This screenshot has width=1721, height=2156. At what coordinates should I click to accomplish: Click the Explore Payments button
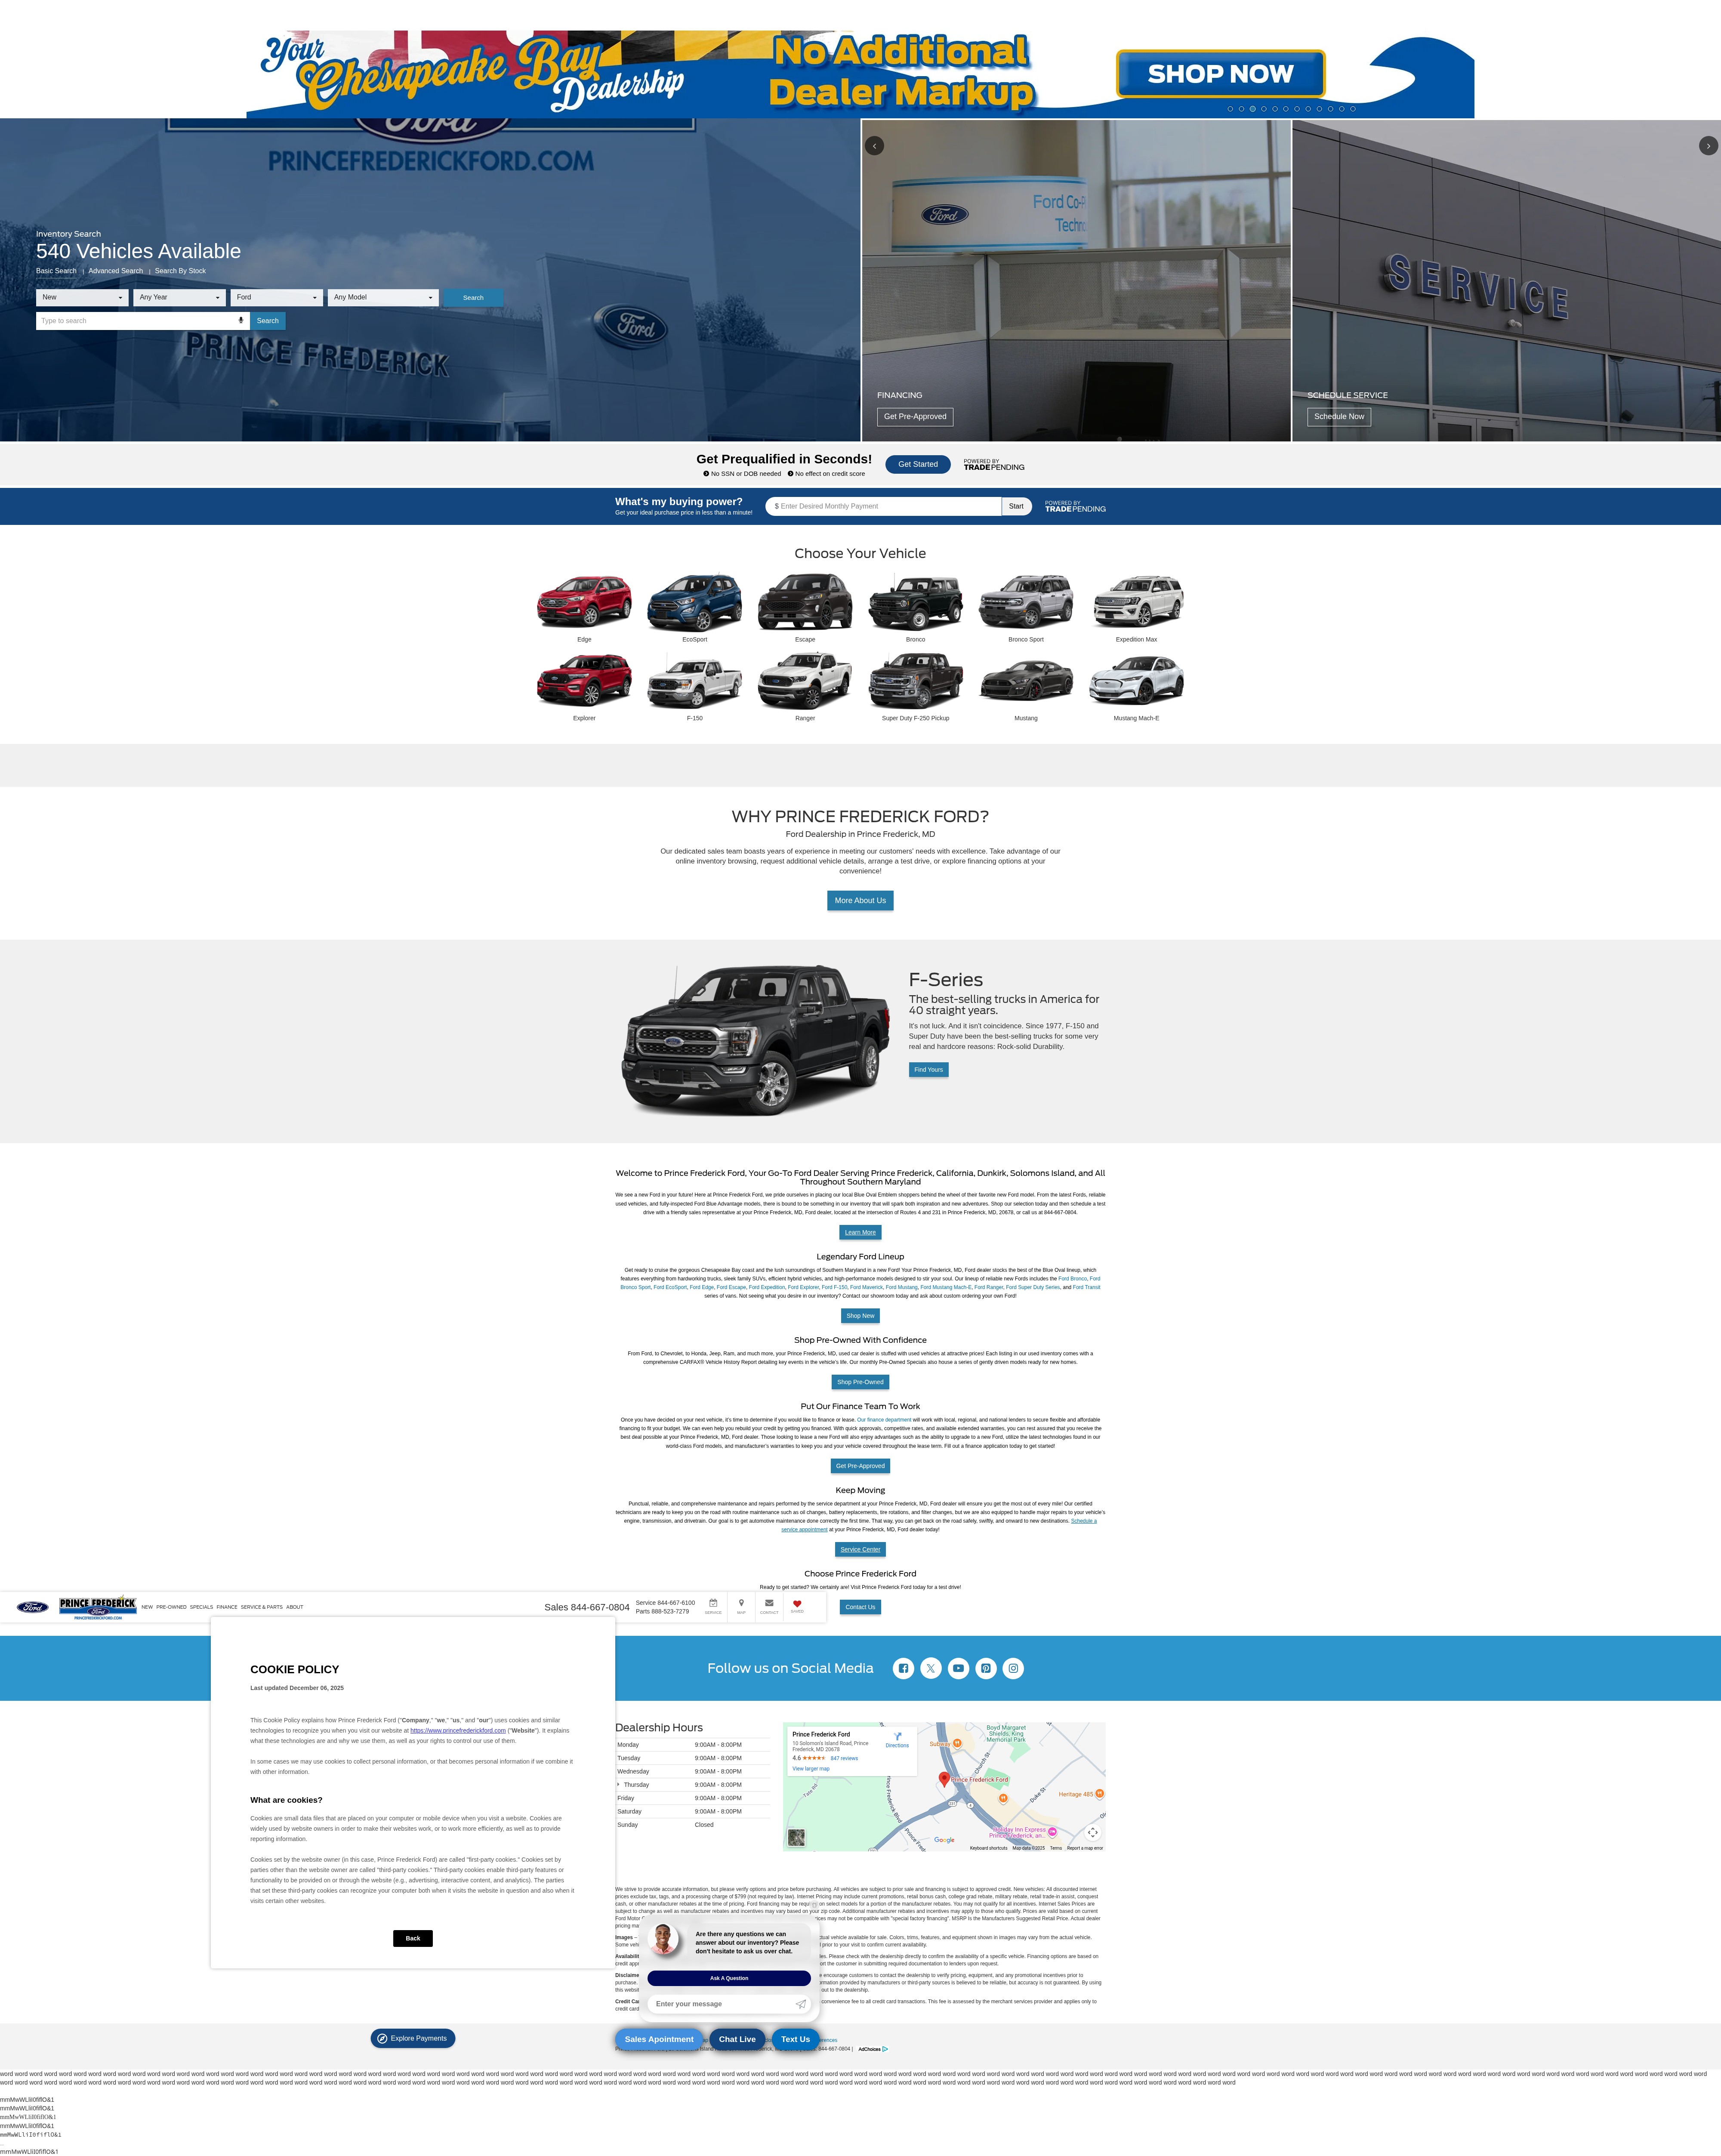[x=413, y=2038]
